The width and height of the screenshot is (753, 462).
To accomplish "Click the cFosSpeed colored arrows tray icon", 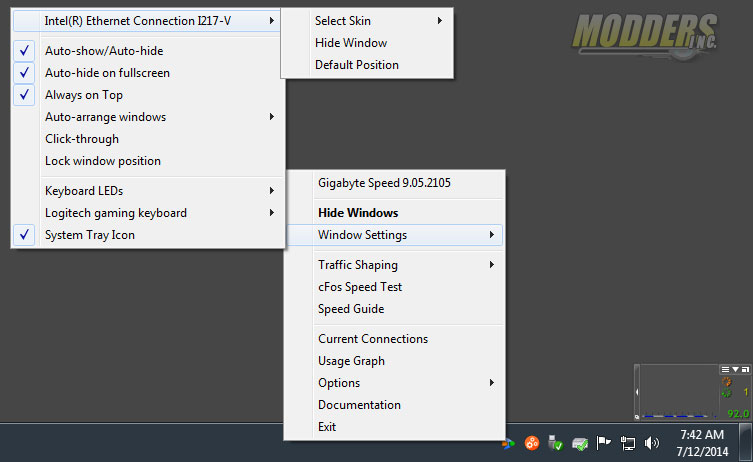I will pos(509,444).
